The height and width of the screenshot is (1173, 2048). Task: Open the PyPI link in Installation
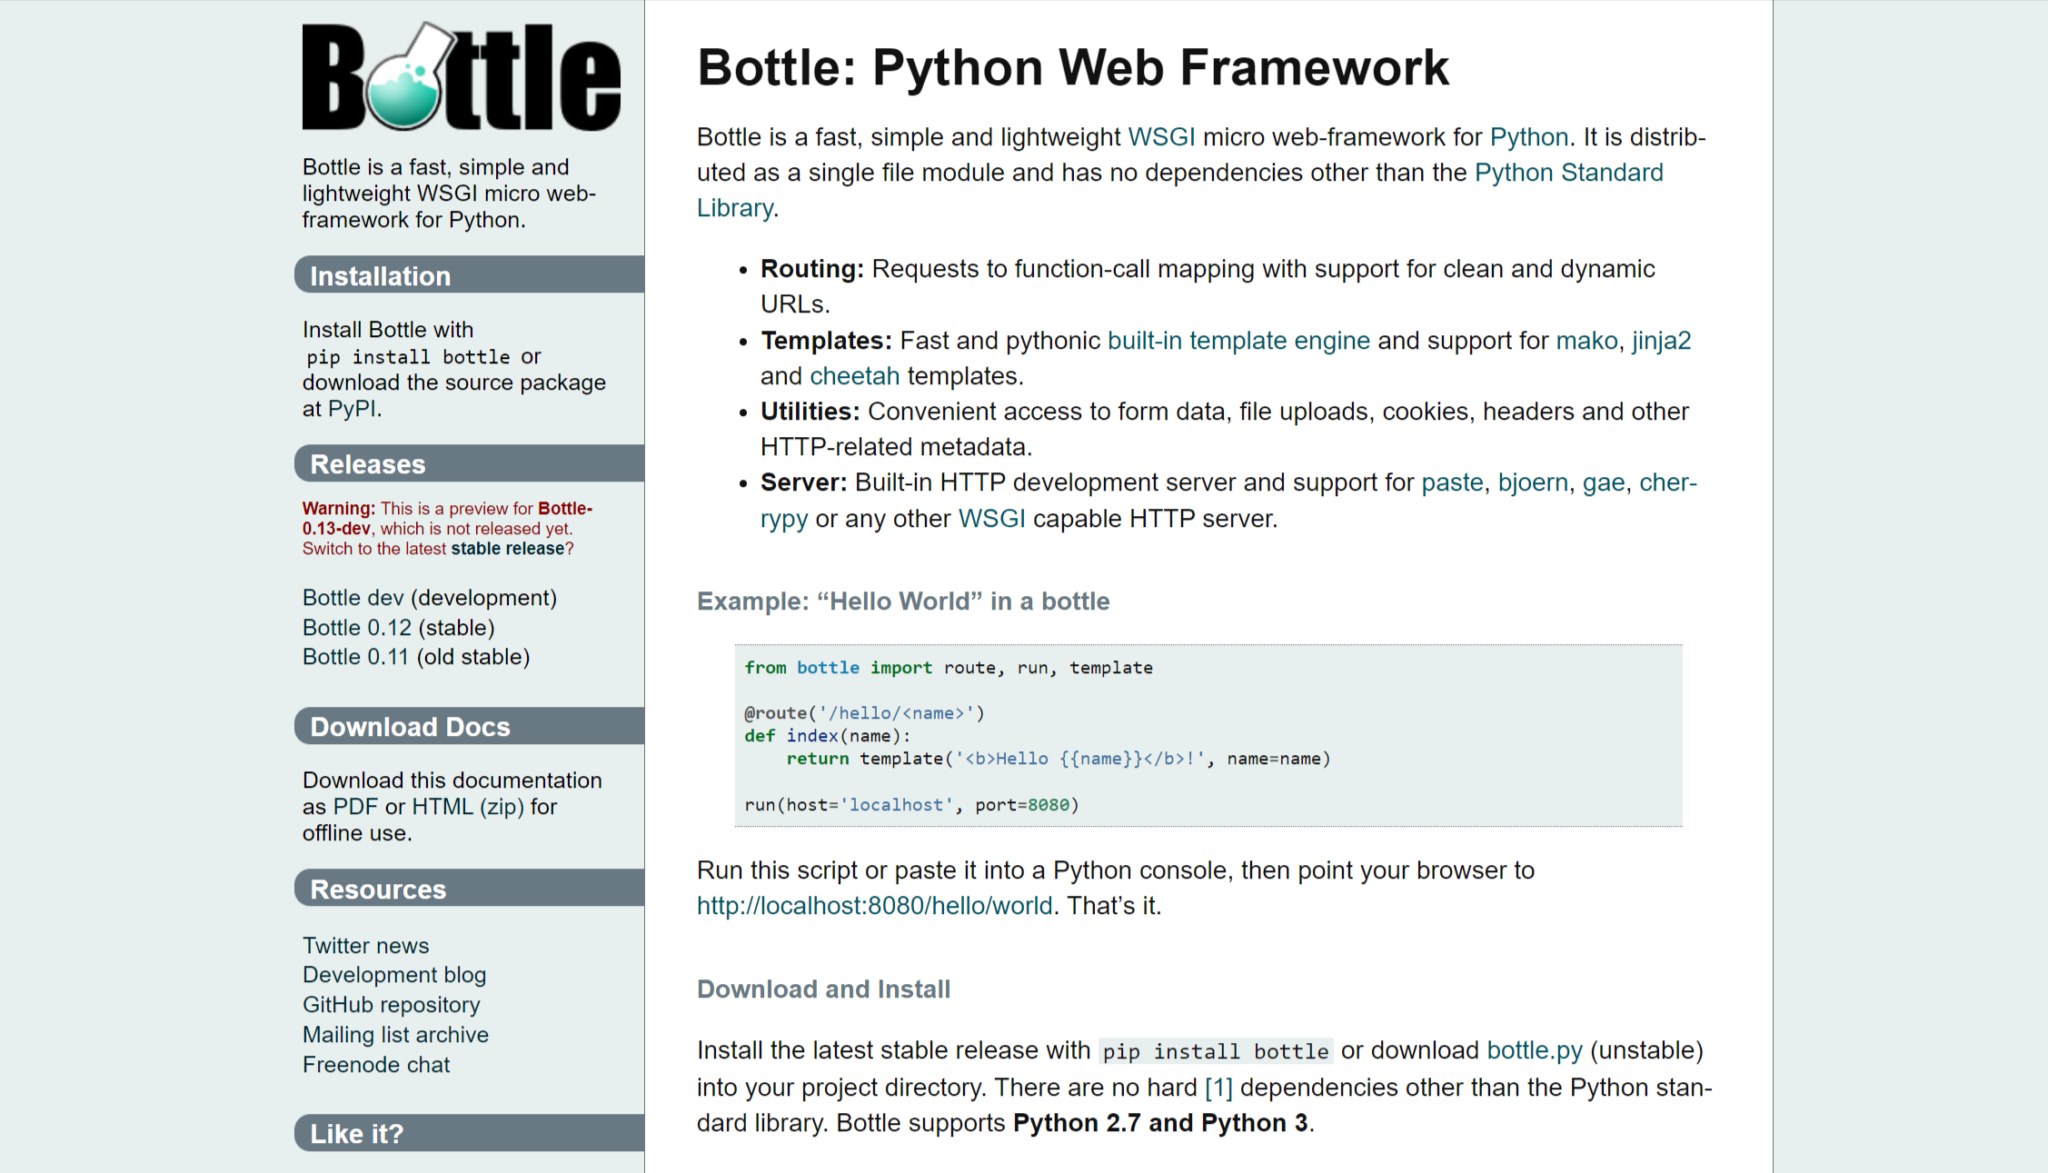click(x=352, y=409)
